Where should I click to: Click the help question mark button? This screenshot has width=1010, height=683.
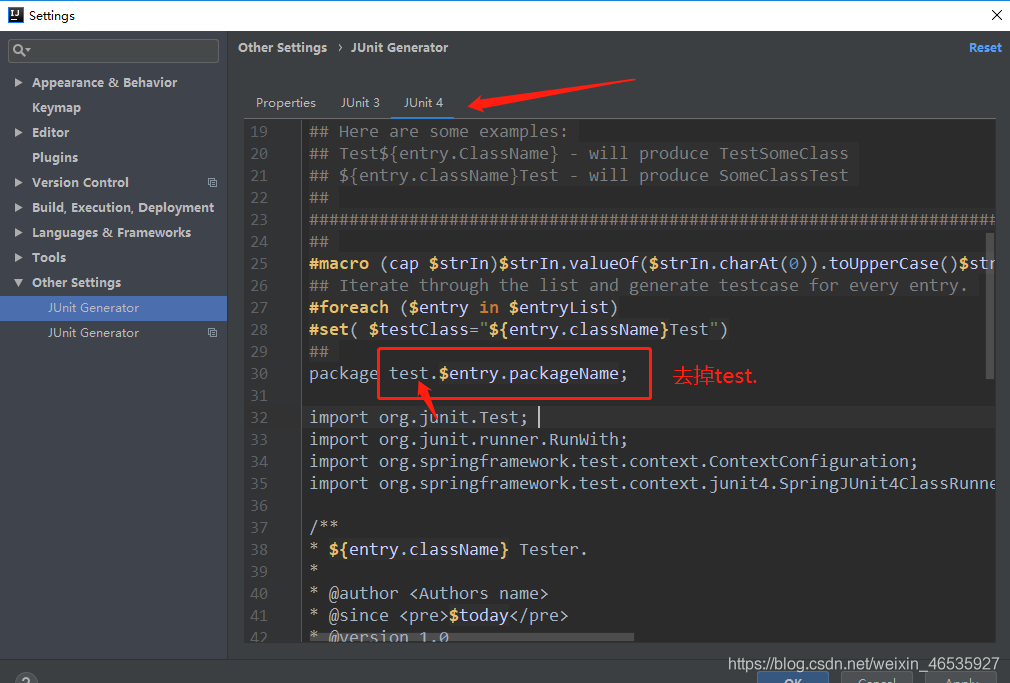[x=26, y=678]
